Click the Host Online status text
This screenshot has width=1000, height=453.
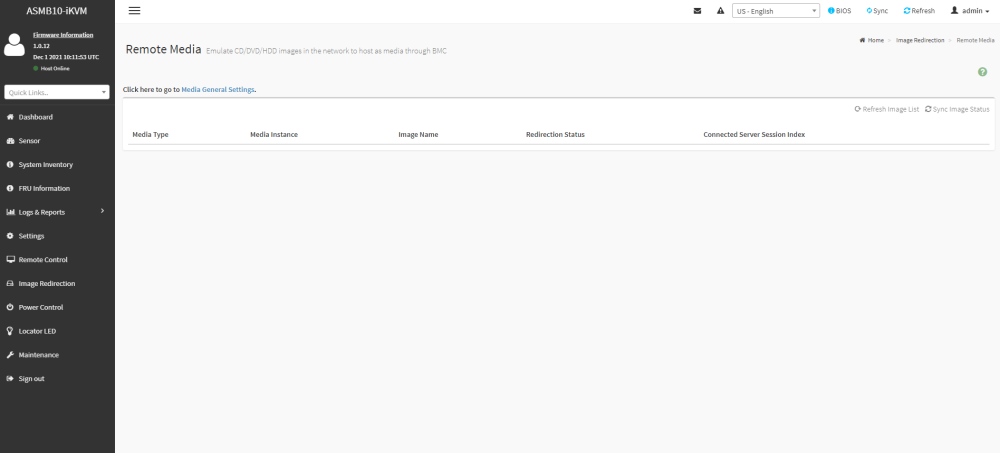(55, 68)
